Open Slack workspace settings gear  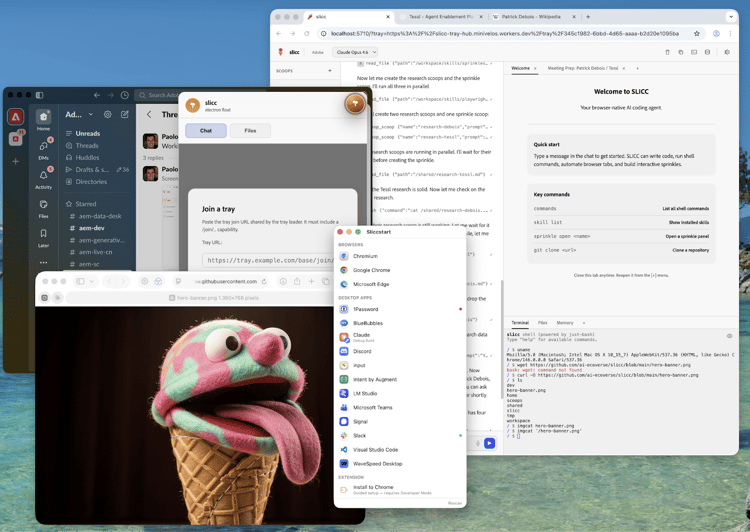click(x=108, y=115)
